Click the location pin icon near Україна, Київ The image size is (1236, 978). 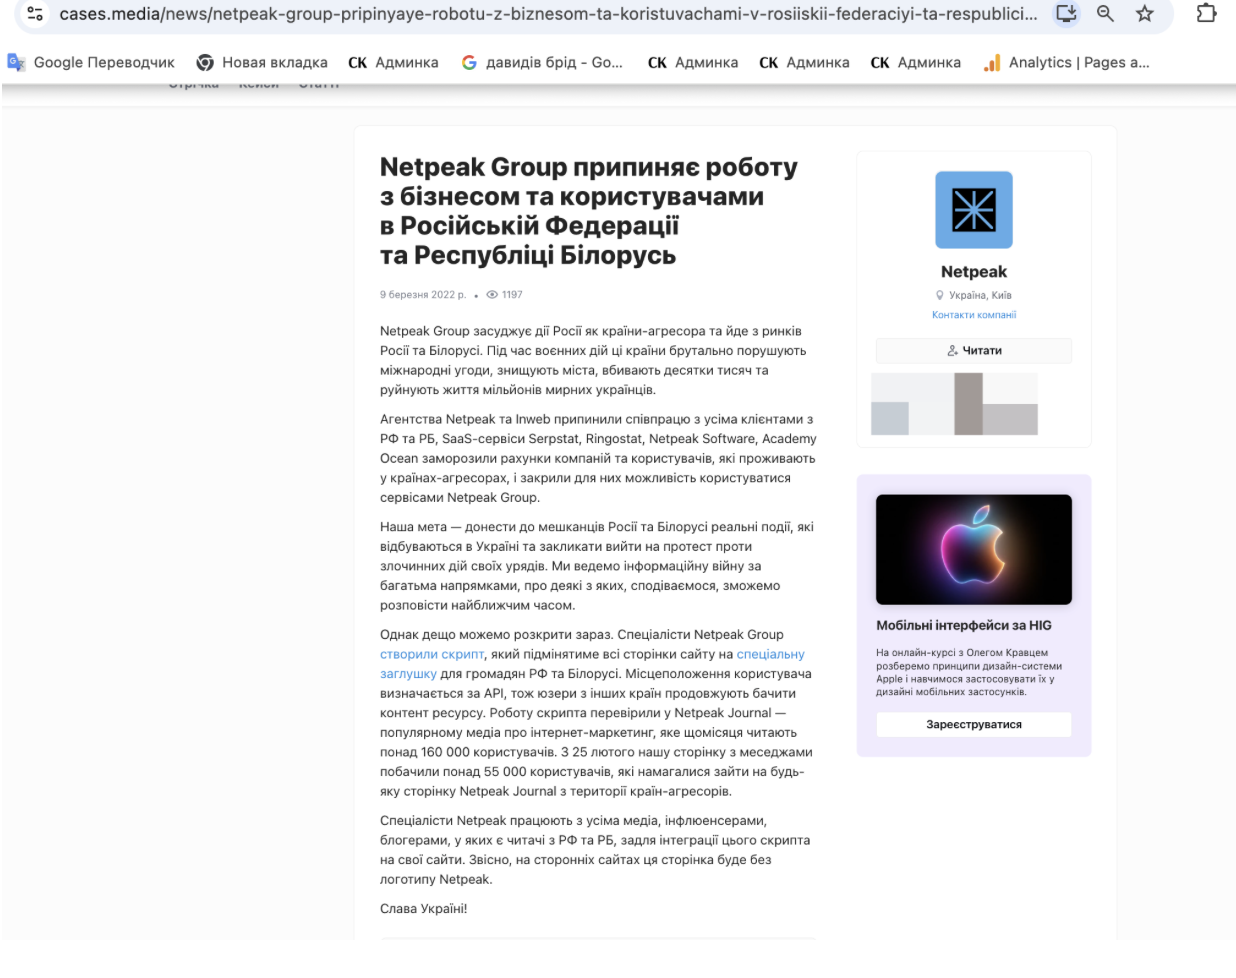[940, 295]
